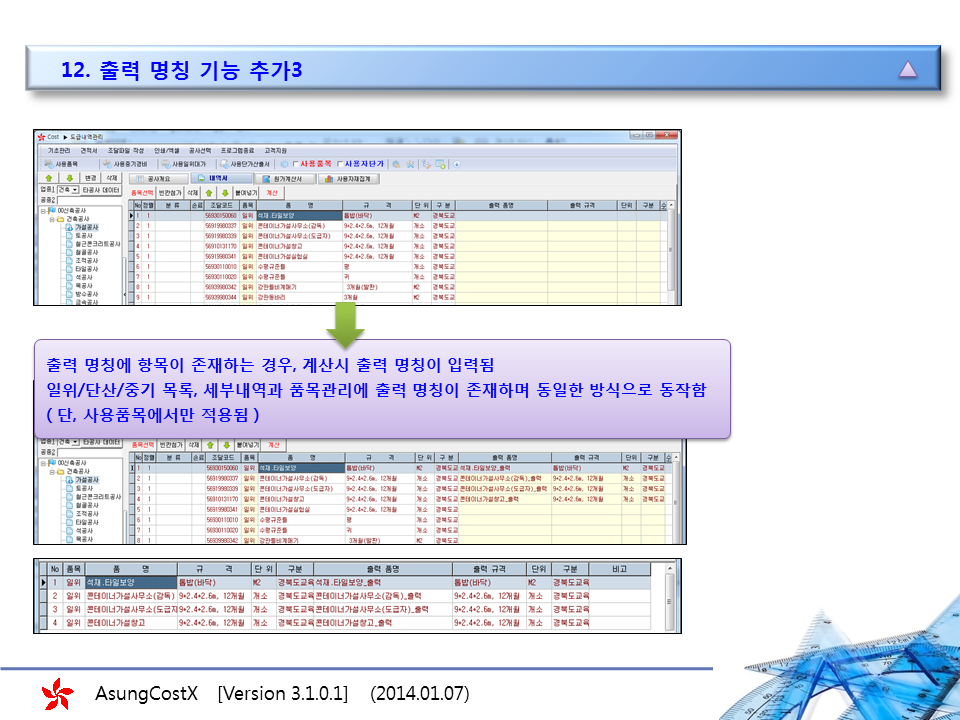
Task: Open the 기초관리 menu
Action: 59,151
